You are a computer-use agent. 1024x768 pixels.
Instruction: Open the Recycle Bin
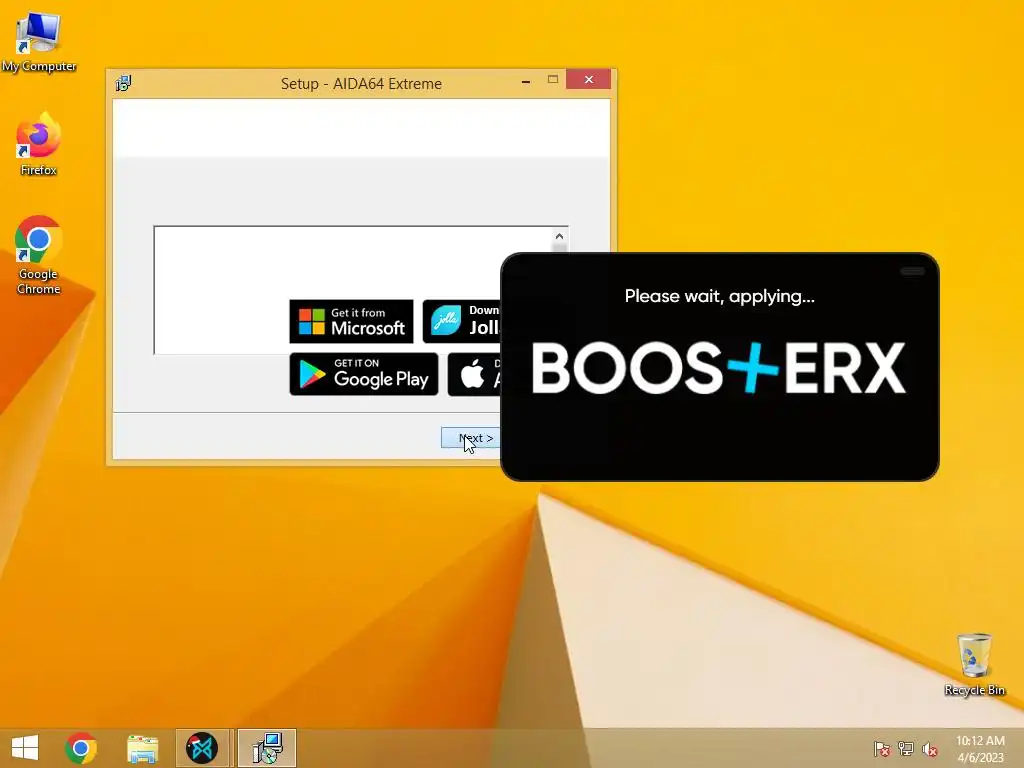pos(974,664)
